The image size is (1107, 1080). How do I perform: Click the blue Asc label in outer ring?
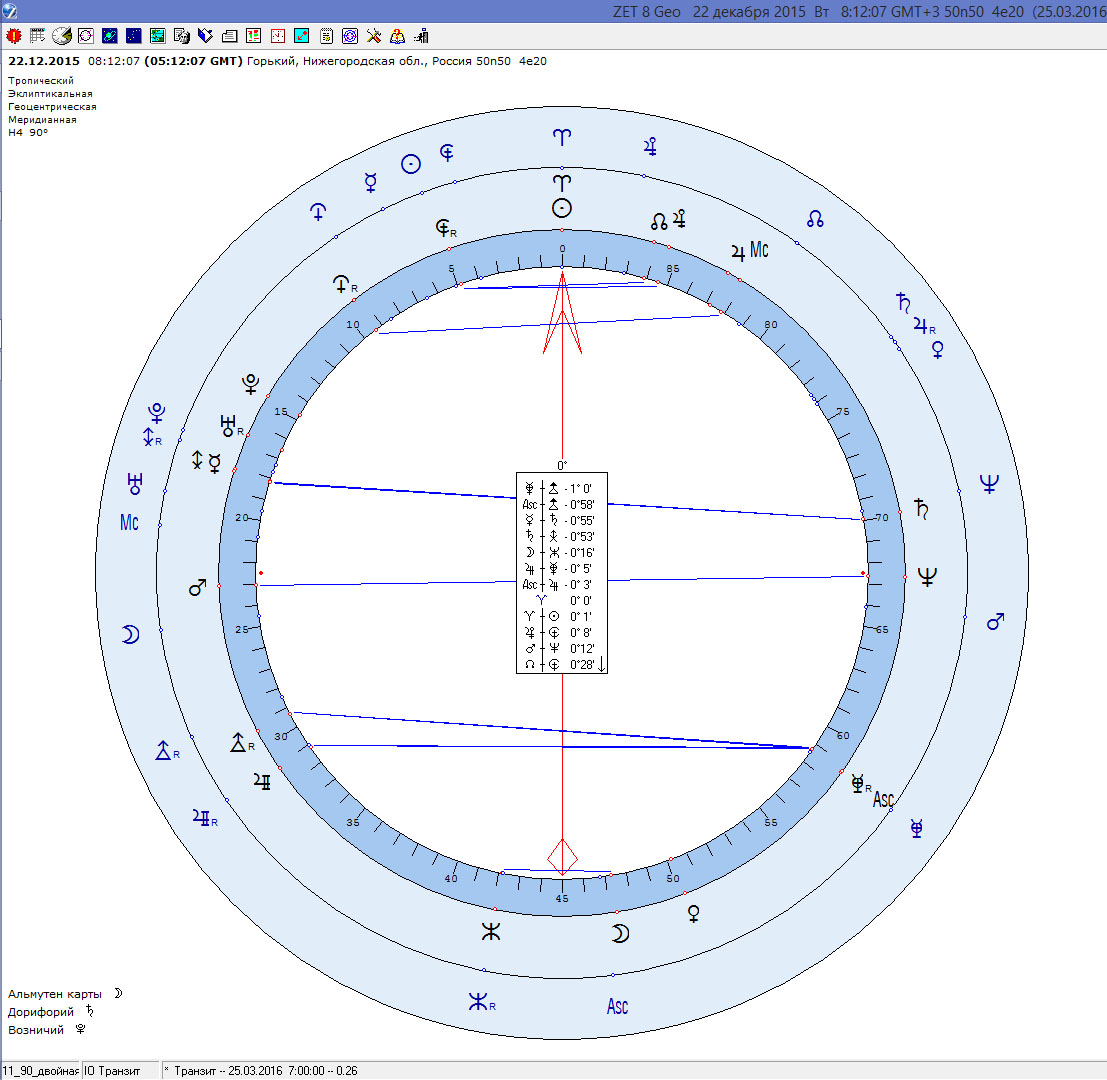[617, 1006]
